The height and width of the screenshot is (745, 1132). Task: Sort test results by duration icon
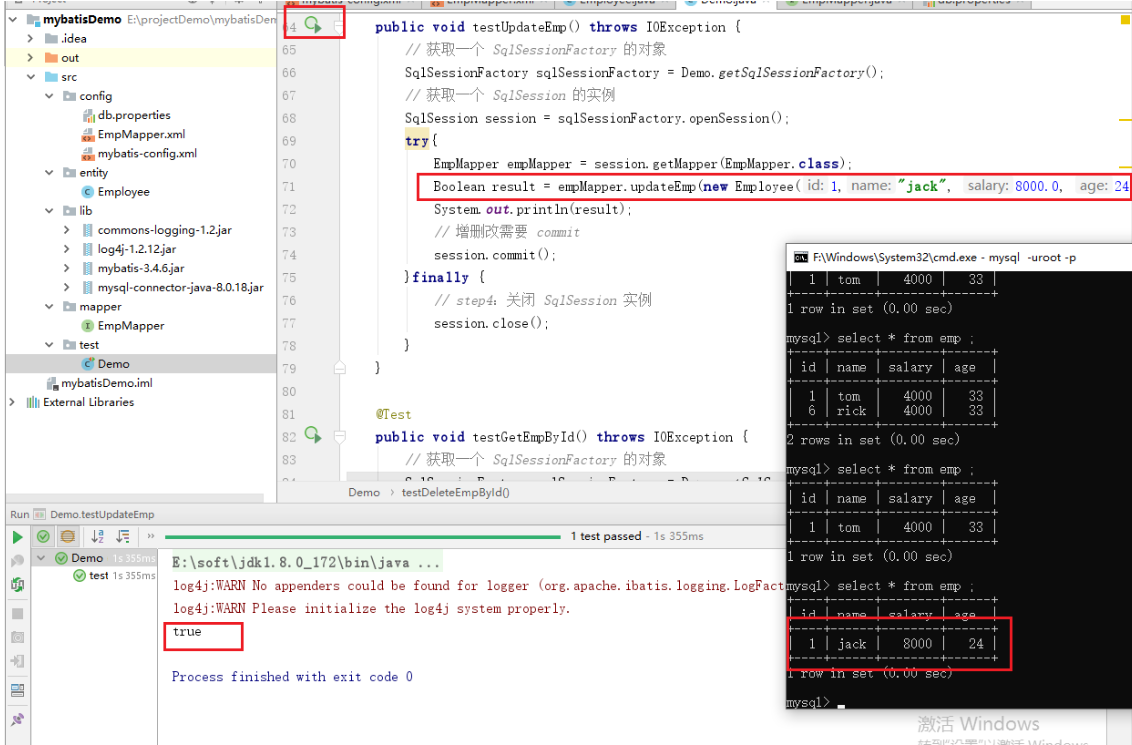point(123,536)
